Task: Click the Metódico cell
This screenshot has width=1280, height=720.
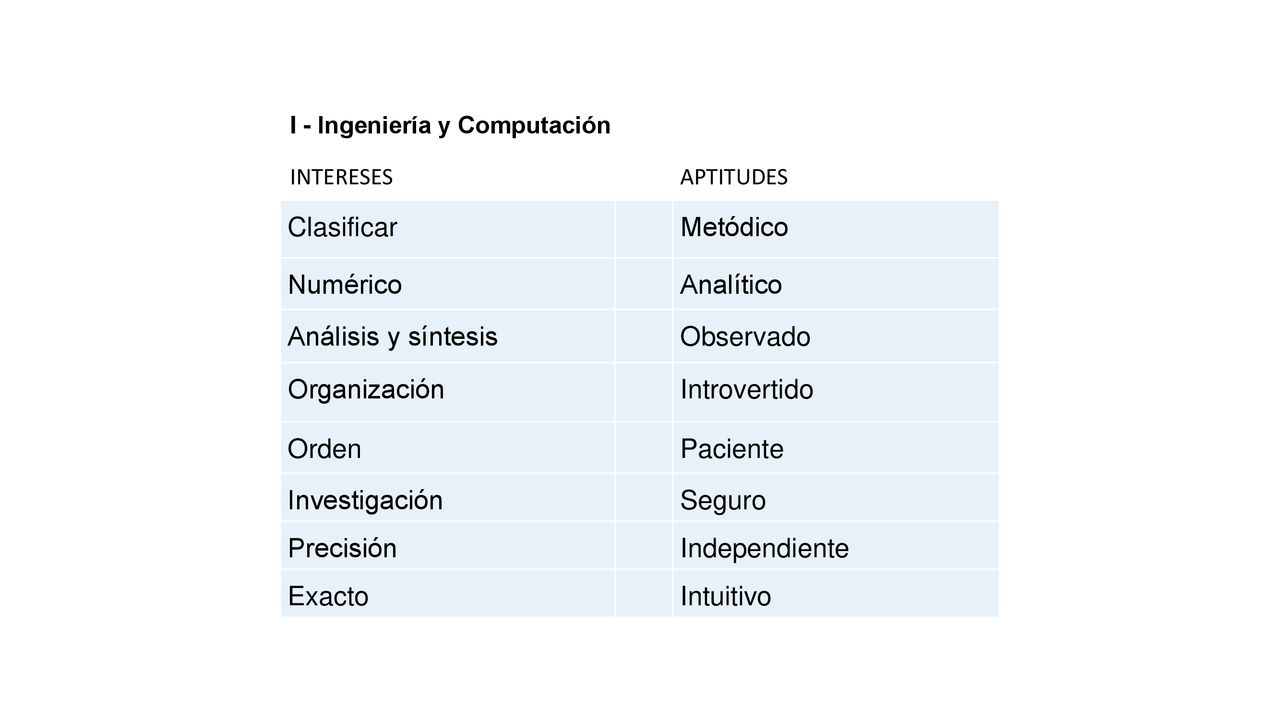Action: [835, 229]
